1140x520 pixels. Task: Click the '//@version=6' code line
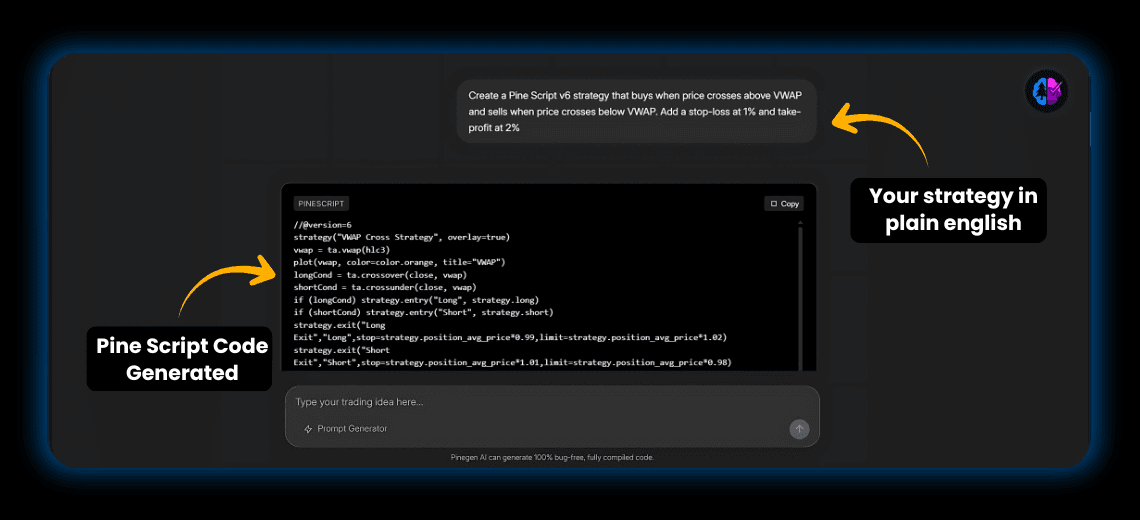point(323,225)
